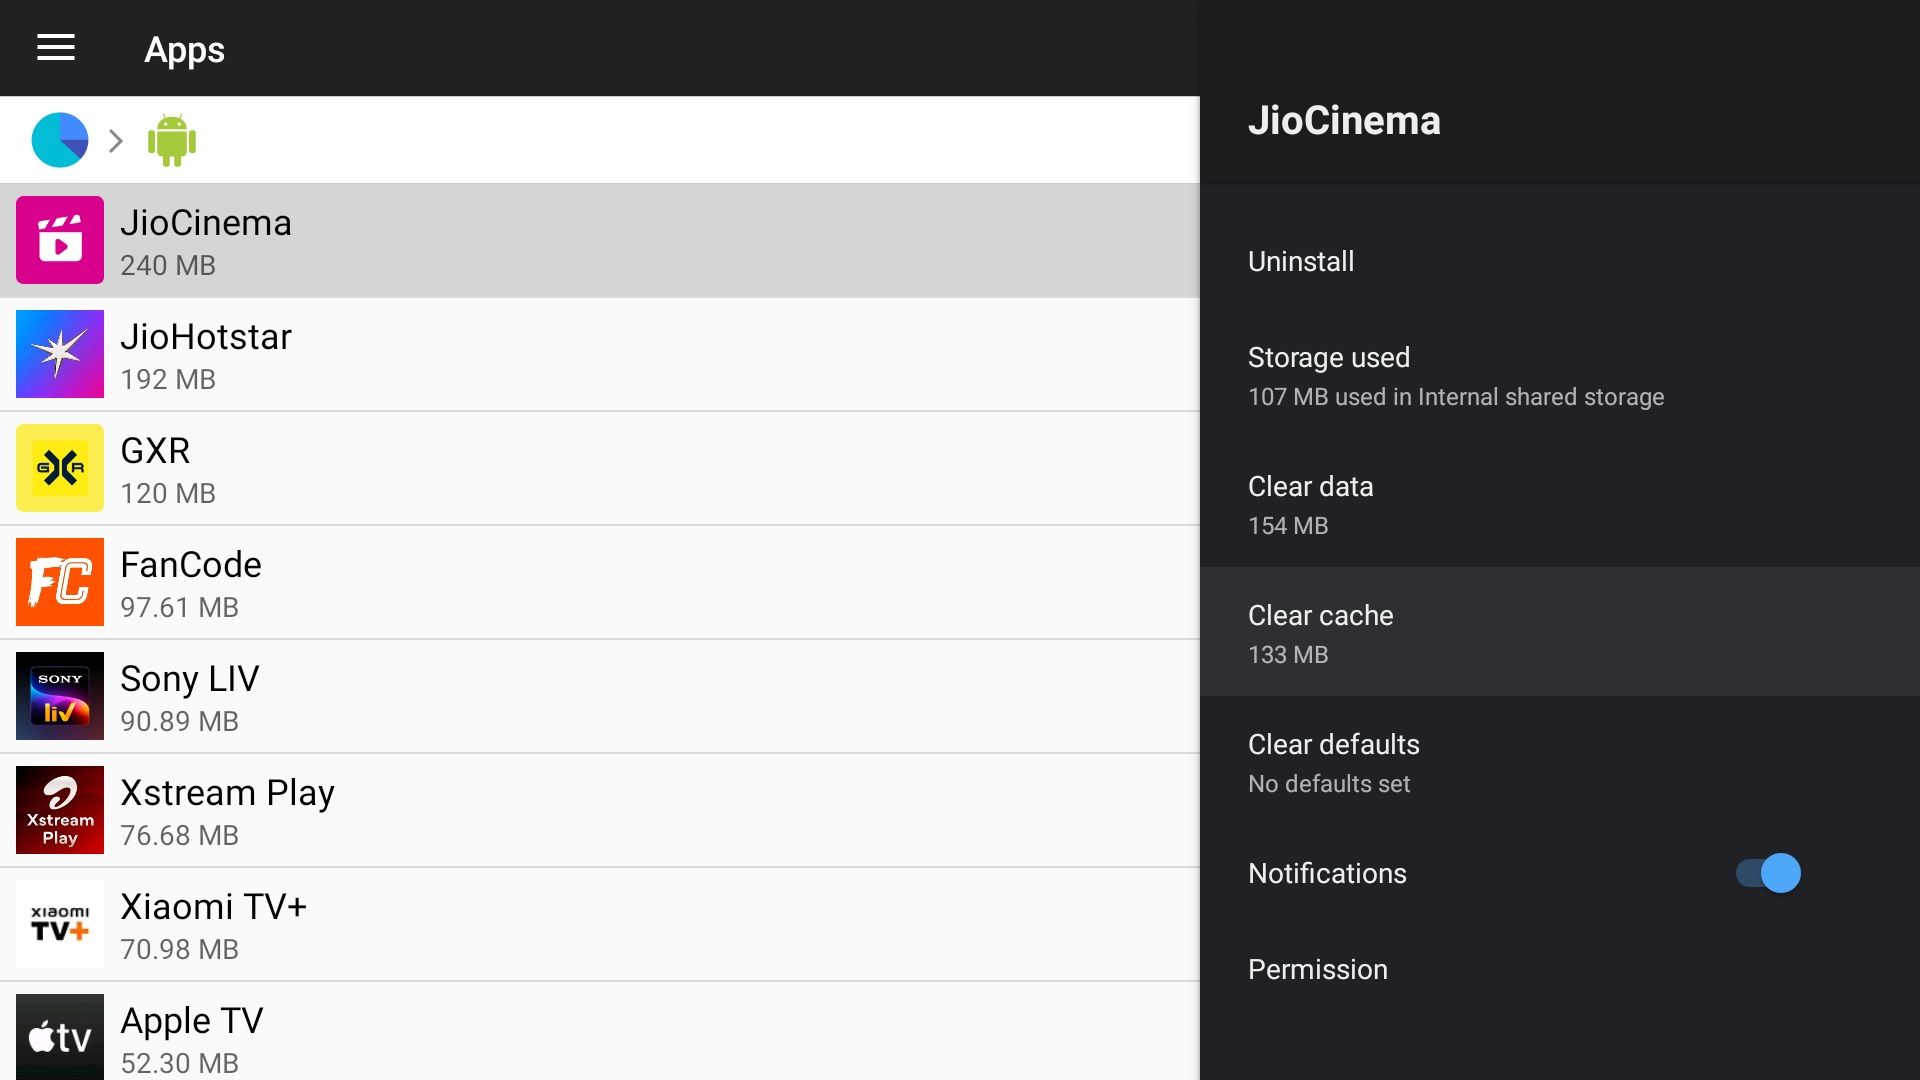Viewport: 1920px width, 1080px height.
Task: Select Clear data 154 MB
Action: coord(1560,504)
